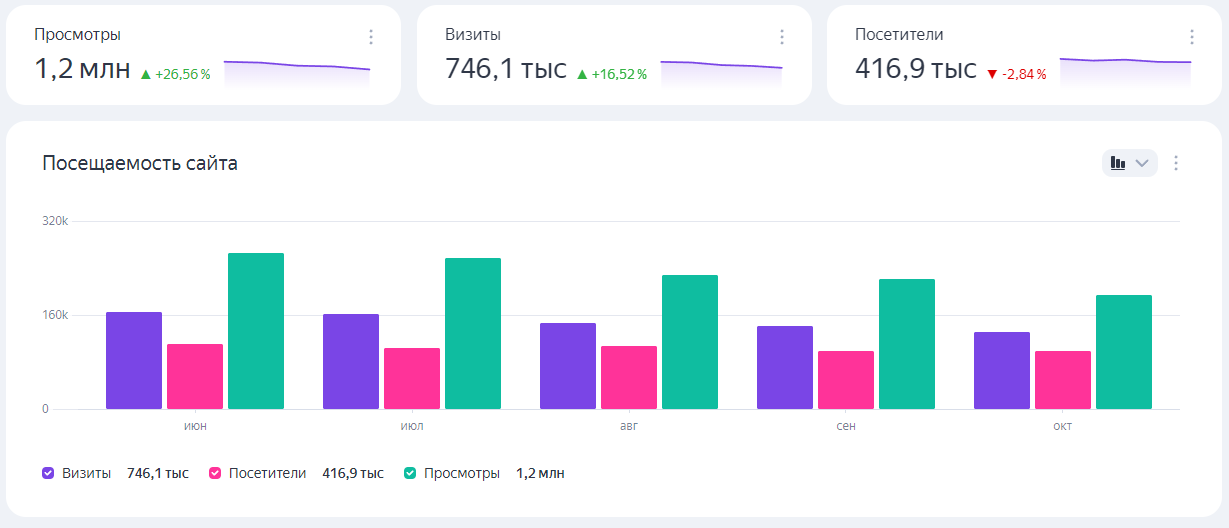This screenshot has height=528, width=1229.
Task: Toggle the Посетители legend checkbox
Action: [215, 473]
